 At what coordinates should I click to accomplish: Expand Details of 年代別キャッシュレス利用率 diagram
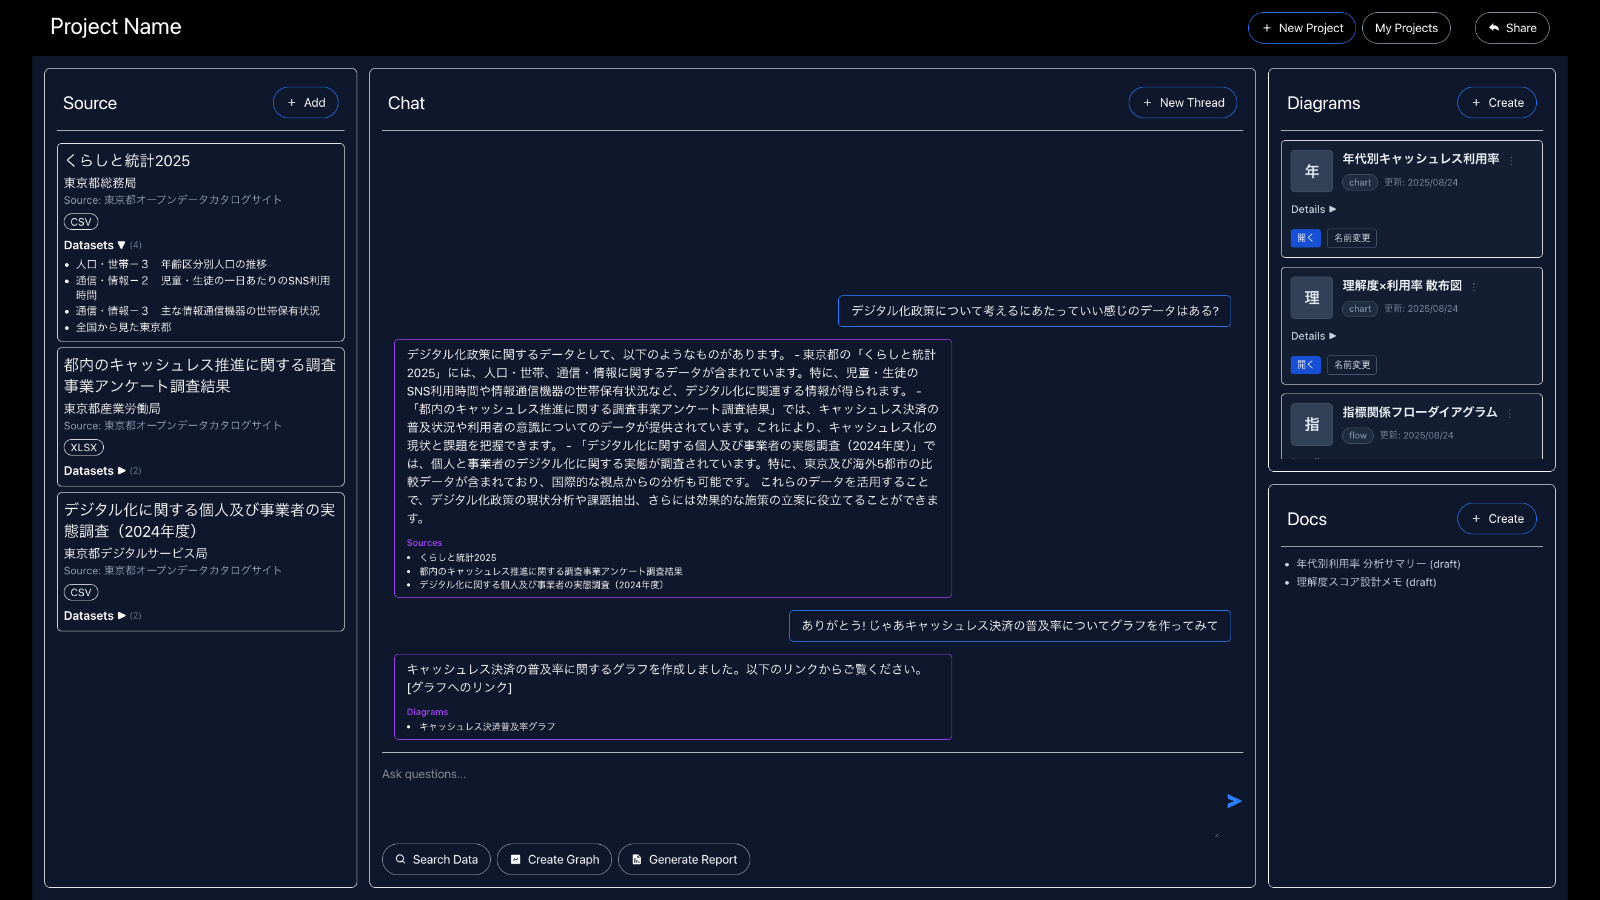pos(1313,210)
